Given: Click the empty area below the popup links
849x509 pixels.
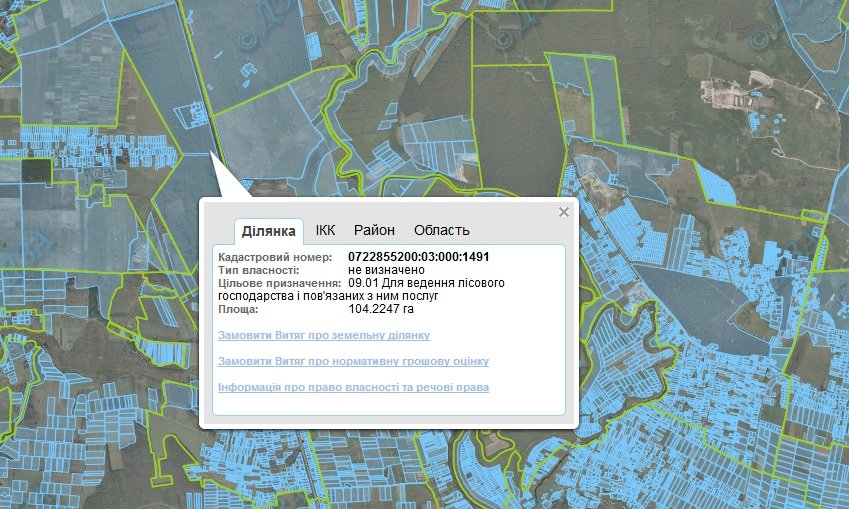Looking at the screenshot, I should click(388, 403).
